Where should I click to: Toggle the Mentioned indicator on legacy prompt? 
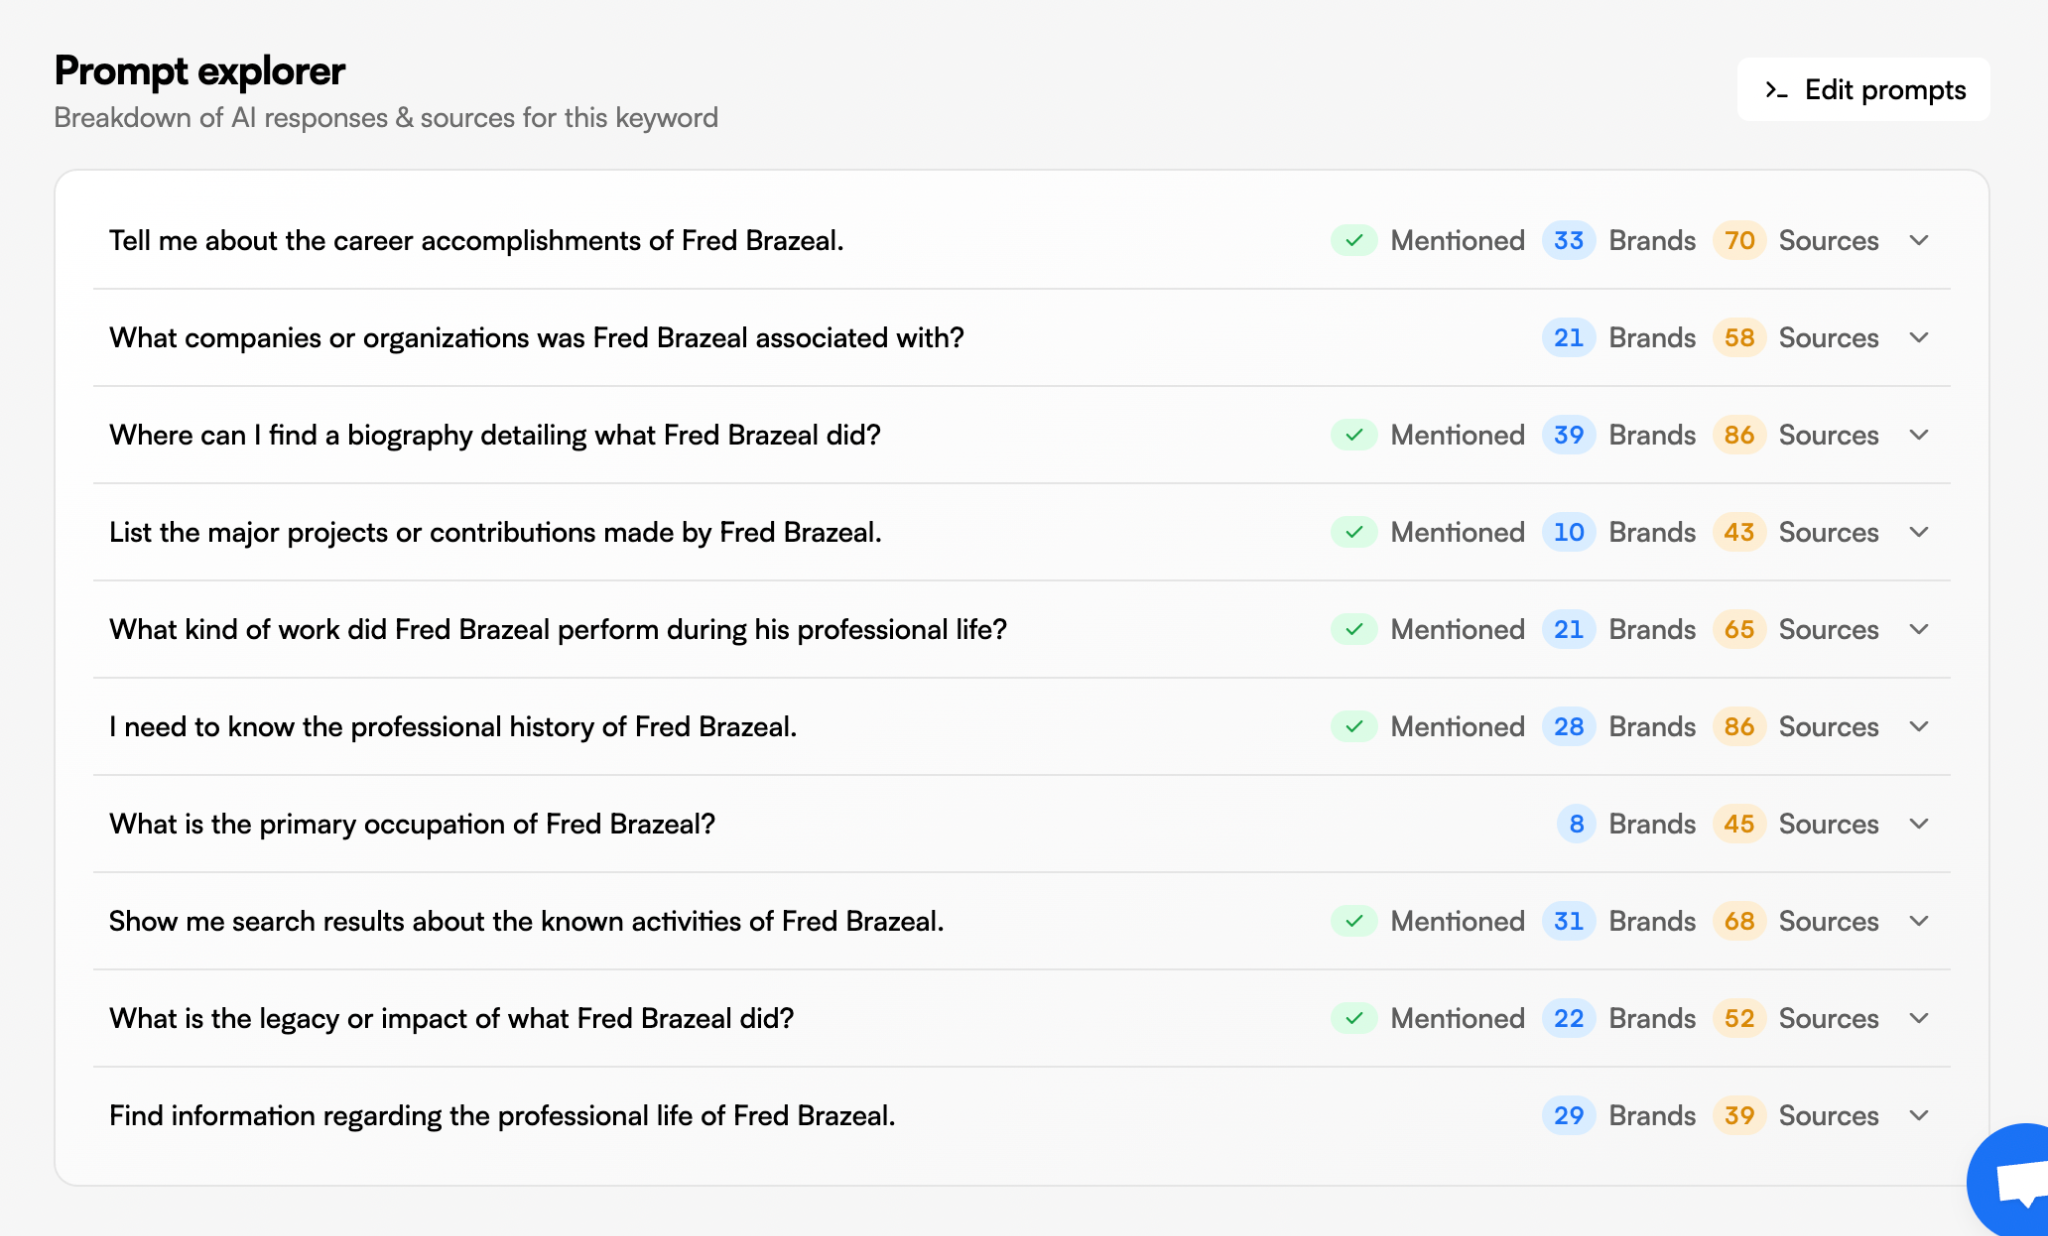pyautogui.click(x=1353, y=1018)
